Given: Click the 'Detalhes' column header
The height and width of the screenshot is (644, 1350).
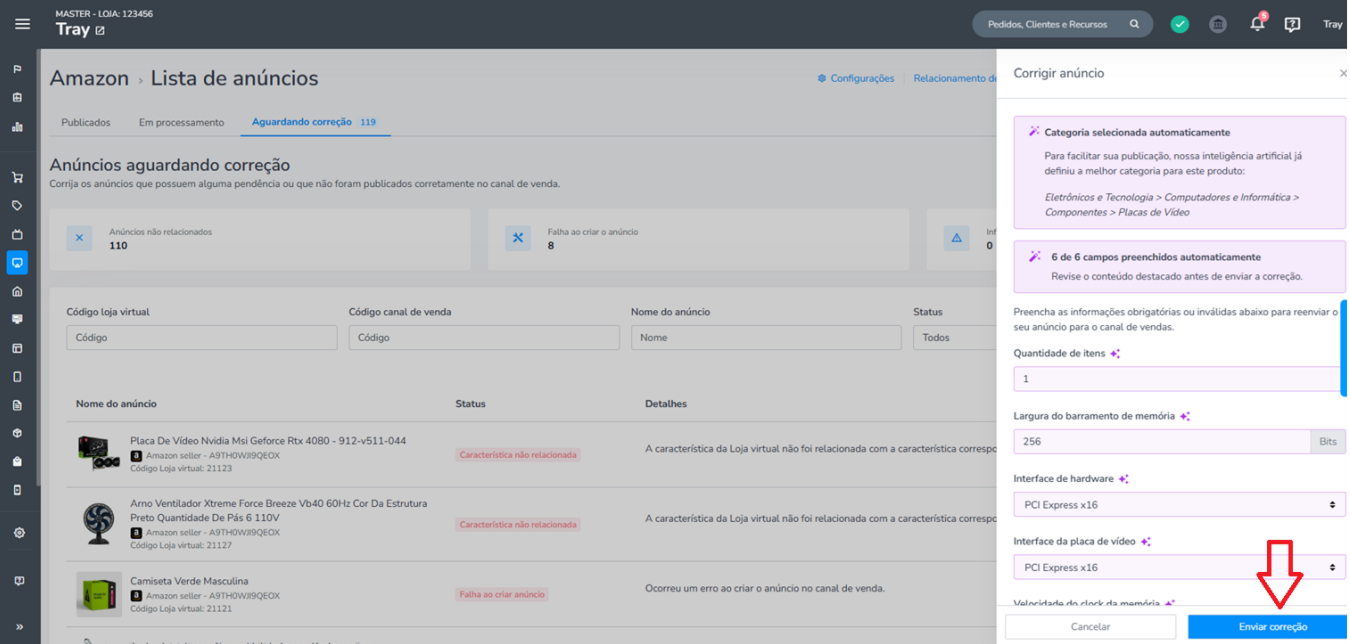Looking at the screenshot, I should (666, 404).
